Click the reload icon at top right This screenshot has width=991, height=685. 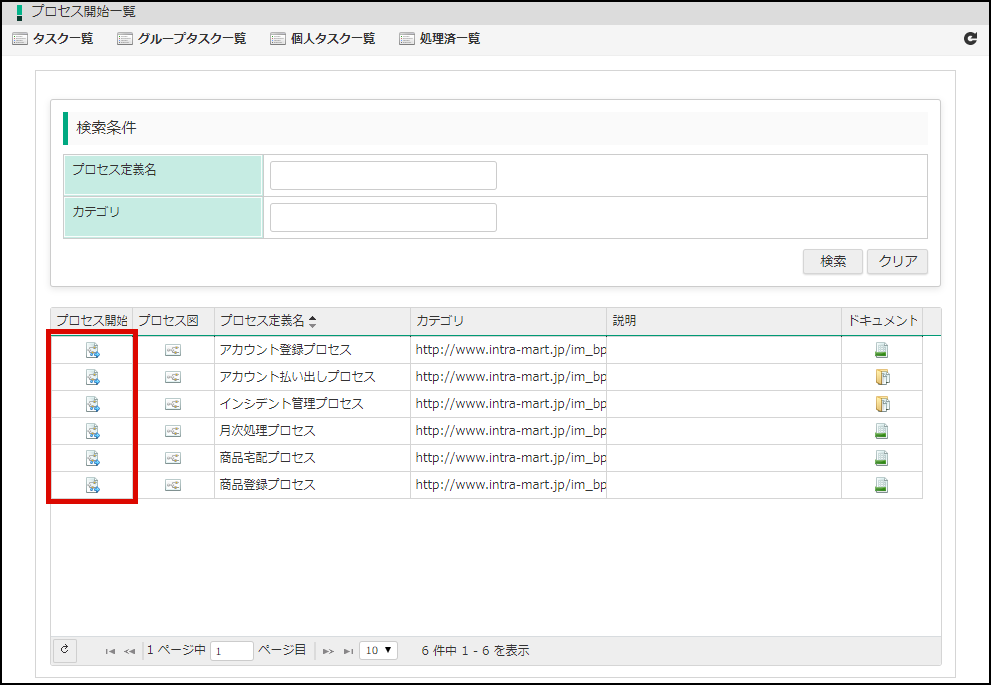969,39
